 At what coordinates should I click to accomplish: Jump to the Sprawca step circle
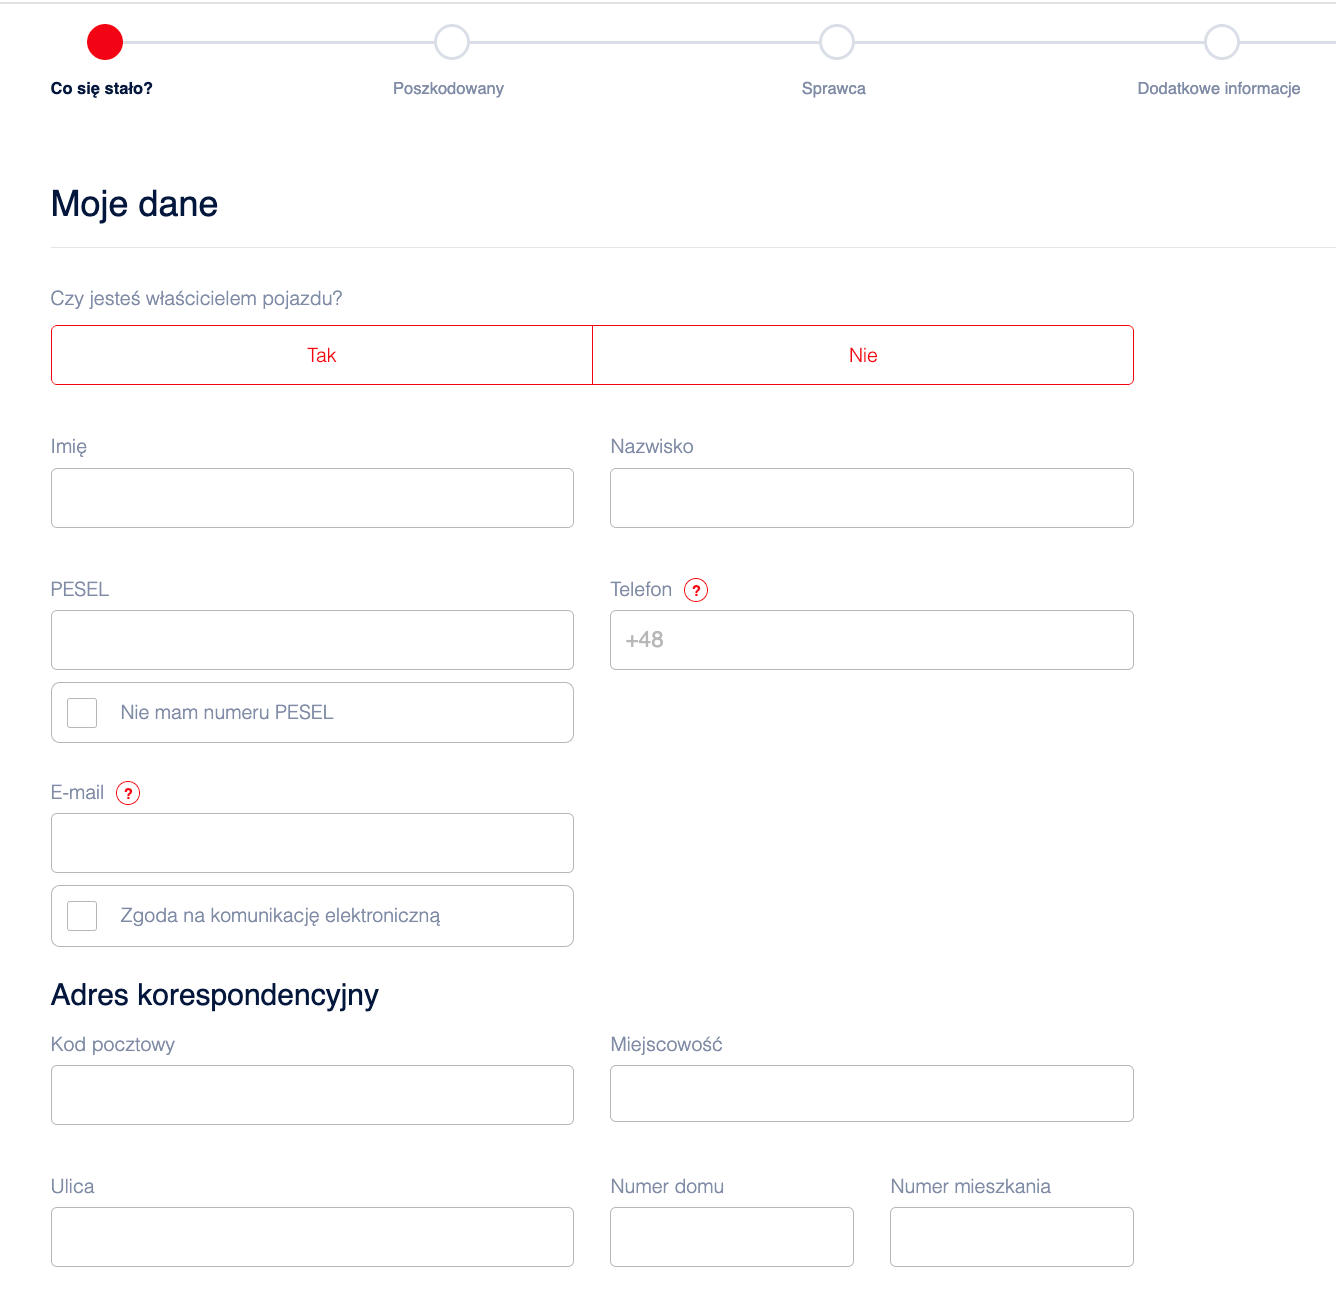pos(837,42)
